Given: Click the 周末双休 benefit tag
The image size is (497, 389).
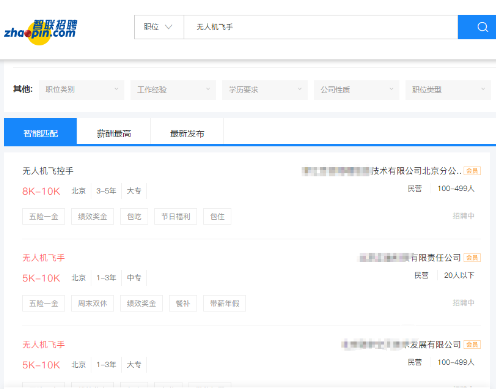Looking at the screenshot, I should pyautogui.click(x=92, y=303).
